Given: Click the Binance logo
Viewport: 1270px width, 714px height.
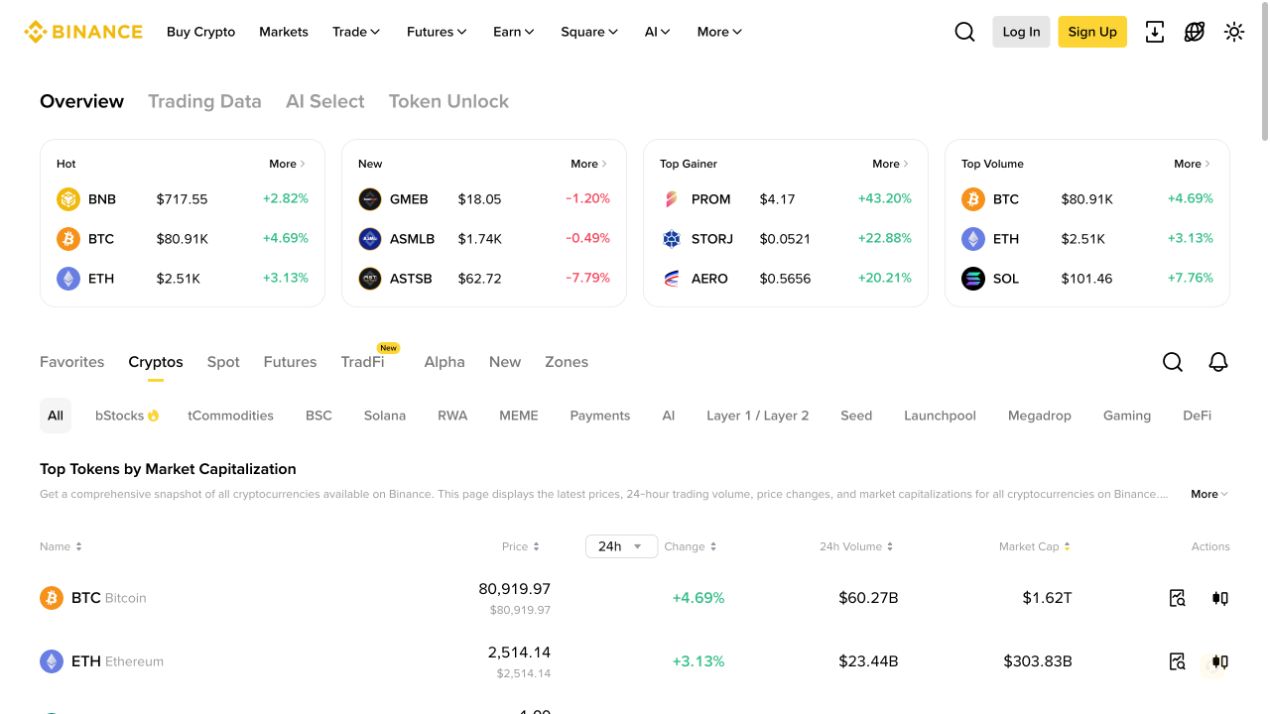Looking at the screenshot, I should 84,32.
